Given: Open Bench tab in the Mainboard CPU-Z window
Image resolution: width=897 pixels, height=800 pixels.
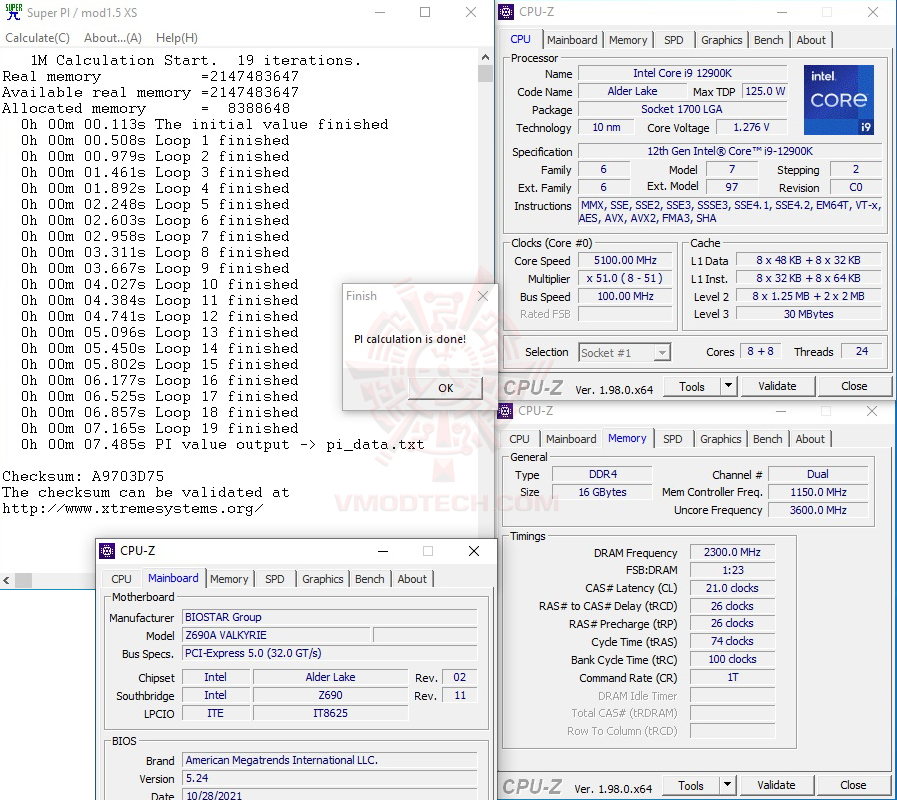Looking at the screenshot, I should pos(370,579).
